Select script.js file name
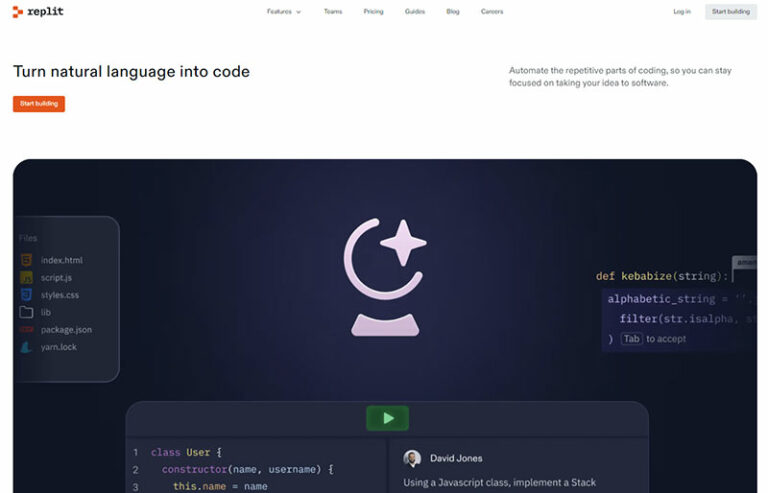Screen dimensions: 768x493 pos(56,278)
